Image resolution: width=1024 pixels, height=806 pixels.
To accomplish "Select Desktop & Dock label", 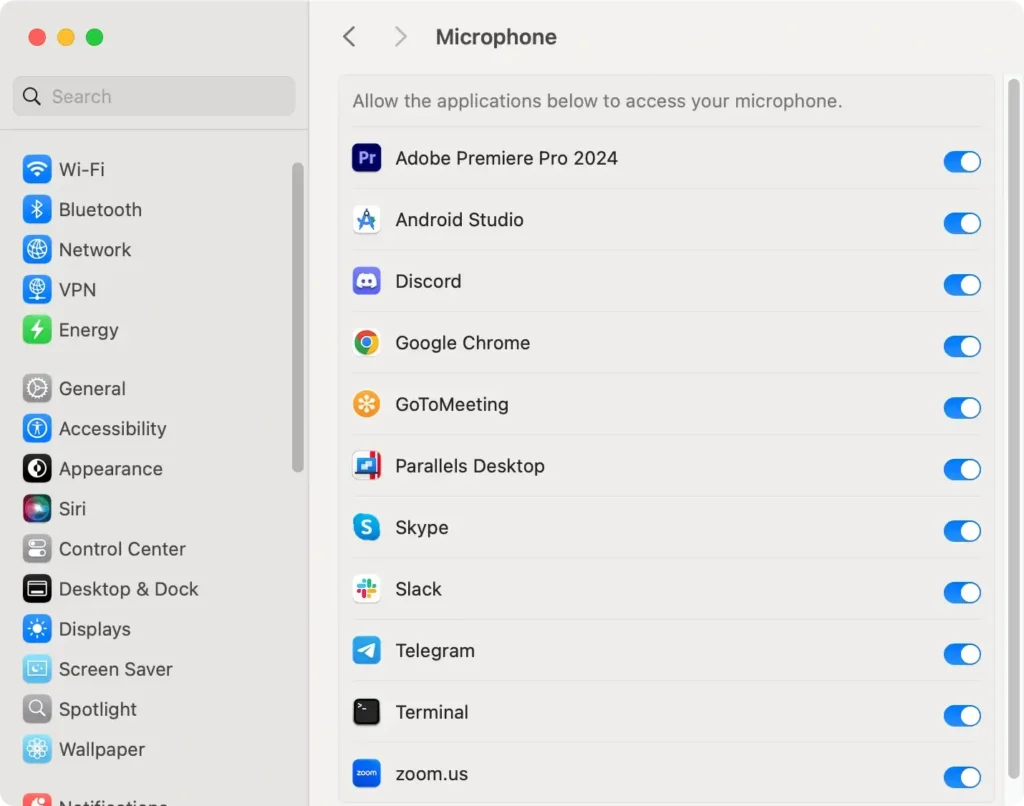I will pos(129,588).
